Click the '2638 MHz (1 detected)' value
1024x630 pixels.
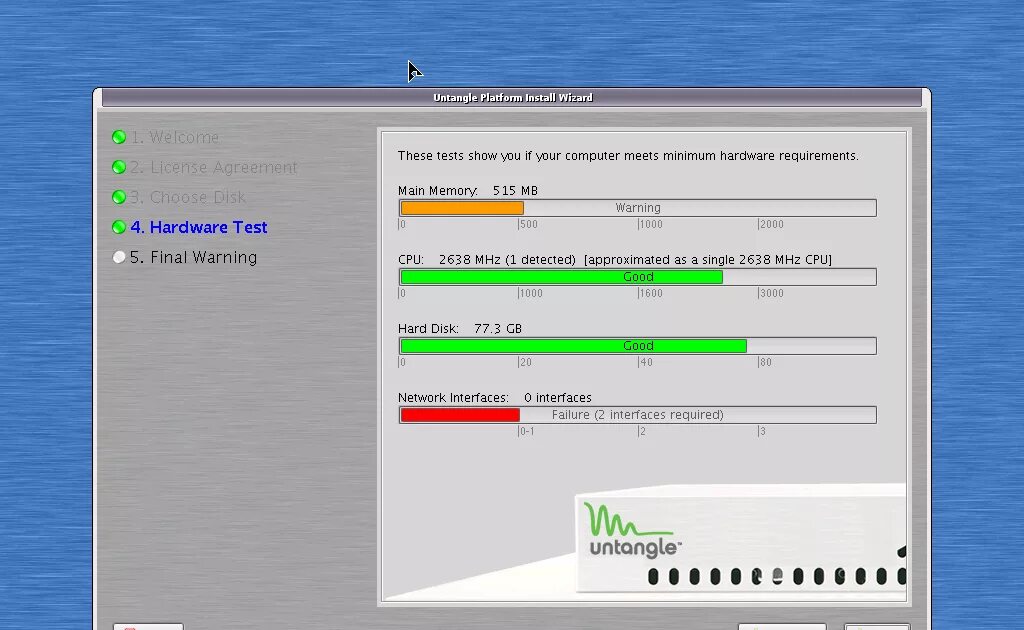tap(507, 260)
